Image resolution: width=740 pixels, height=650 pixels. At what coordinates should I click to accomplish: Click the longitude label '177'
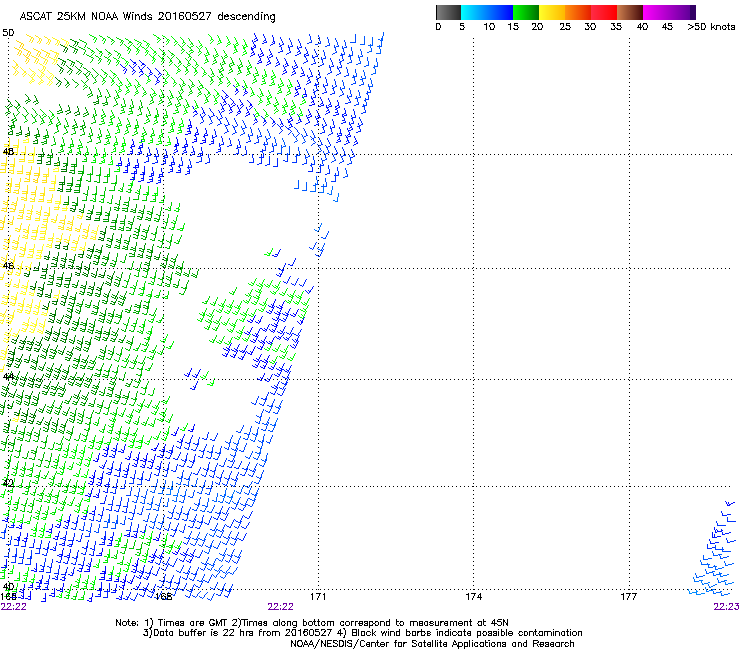(629, 597)
